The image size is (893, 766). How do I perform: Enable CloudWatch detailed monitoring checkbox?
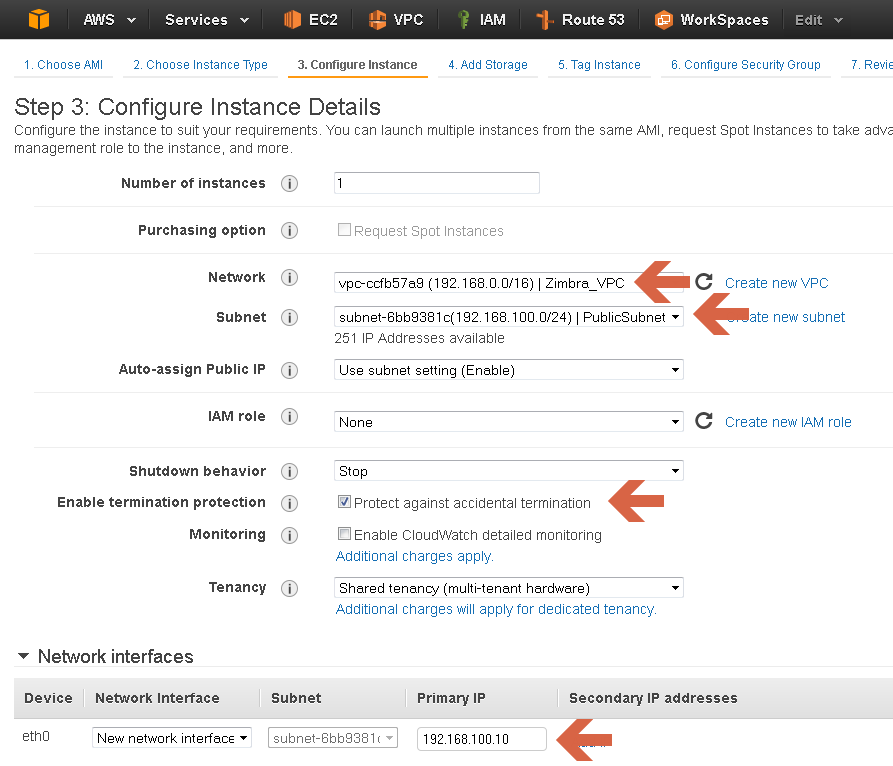(344, 534)
